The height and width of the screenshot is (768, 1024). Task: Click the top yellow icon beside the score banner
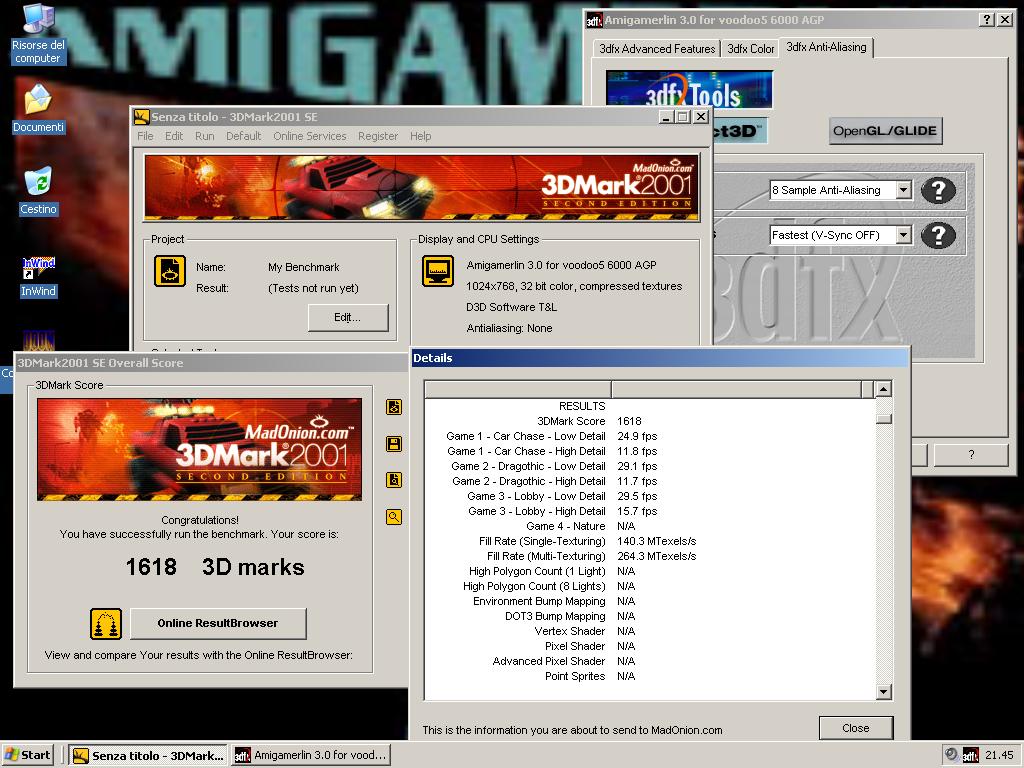click(394, 407)
